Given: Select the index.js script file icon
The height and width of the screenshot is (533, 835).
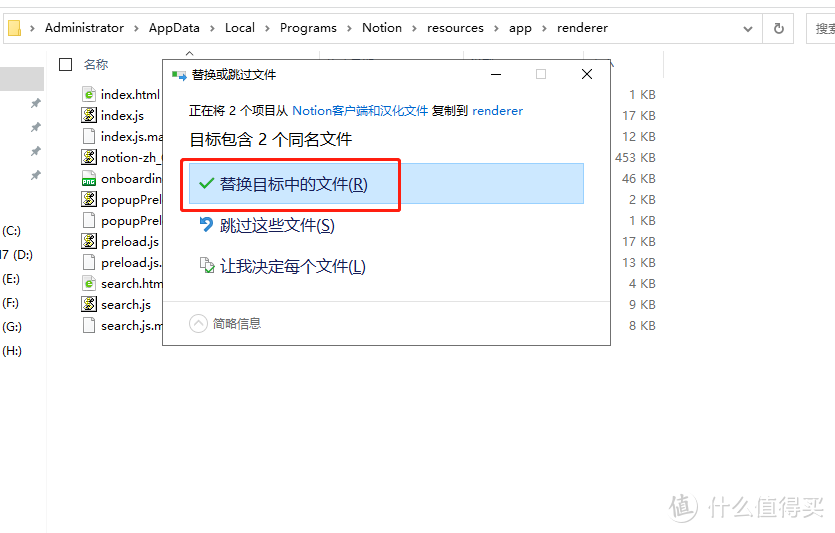Looking at the screenshot, I should point(89,115).
